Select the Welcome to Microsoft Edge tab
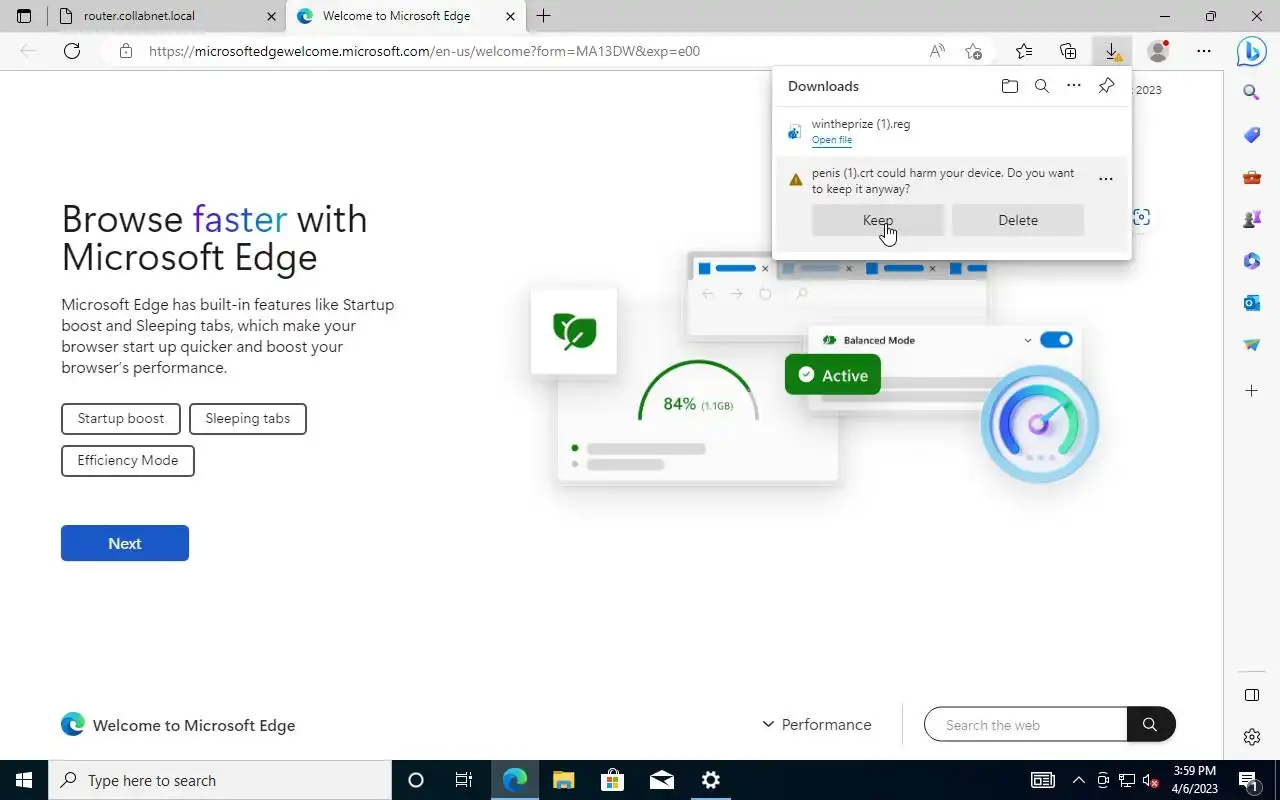 pos(404,16)
